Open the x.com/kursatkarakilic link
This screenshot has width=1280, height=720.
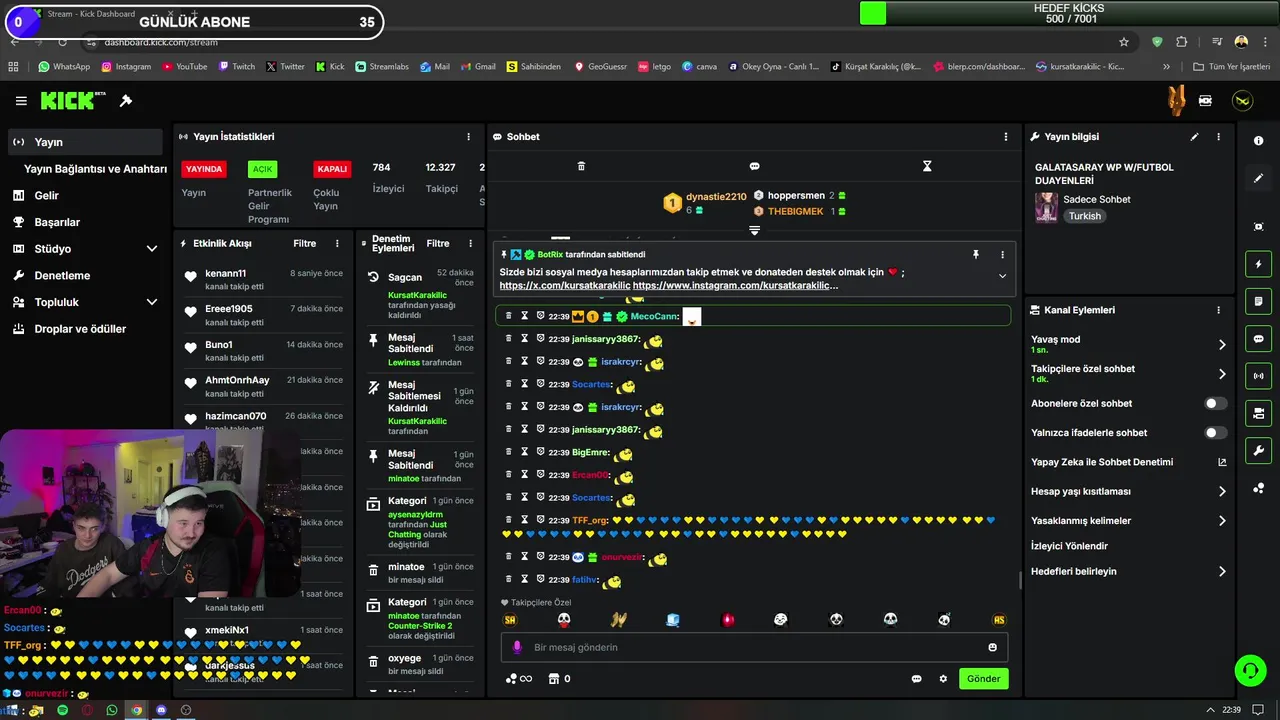pos(564,286)
